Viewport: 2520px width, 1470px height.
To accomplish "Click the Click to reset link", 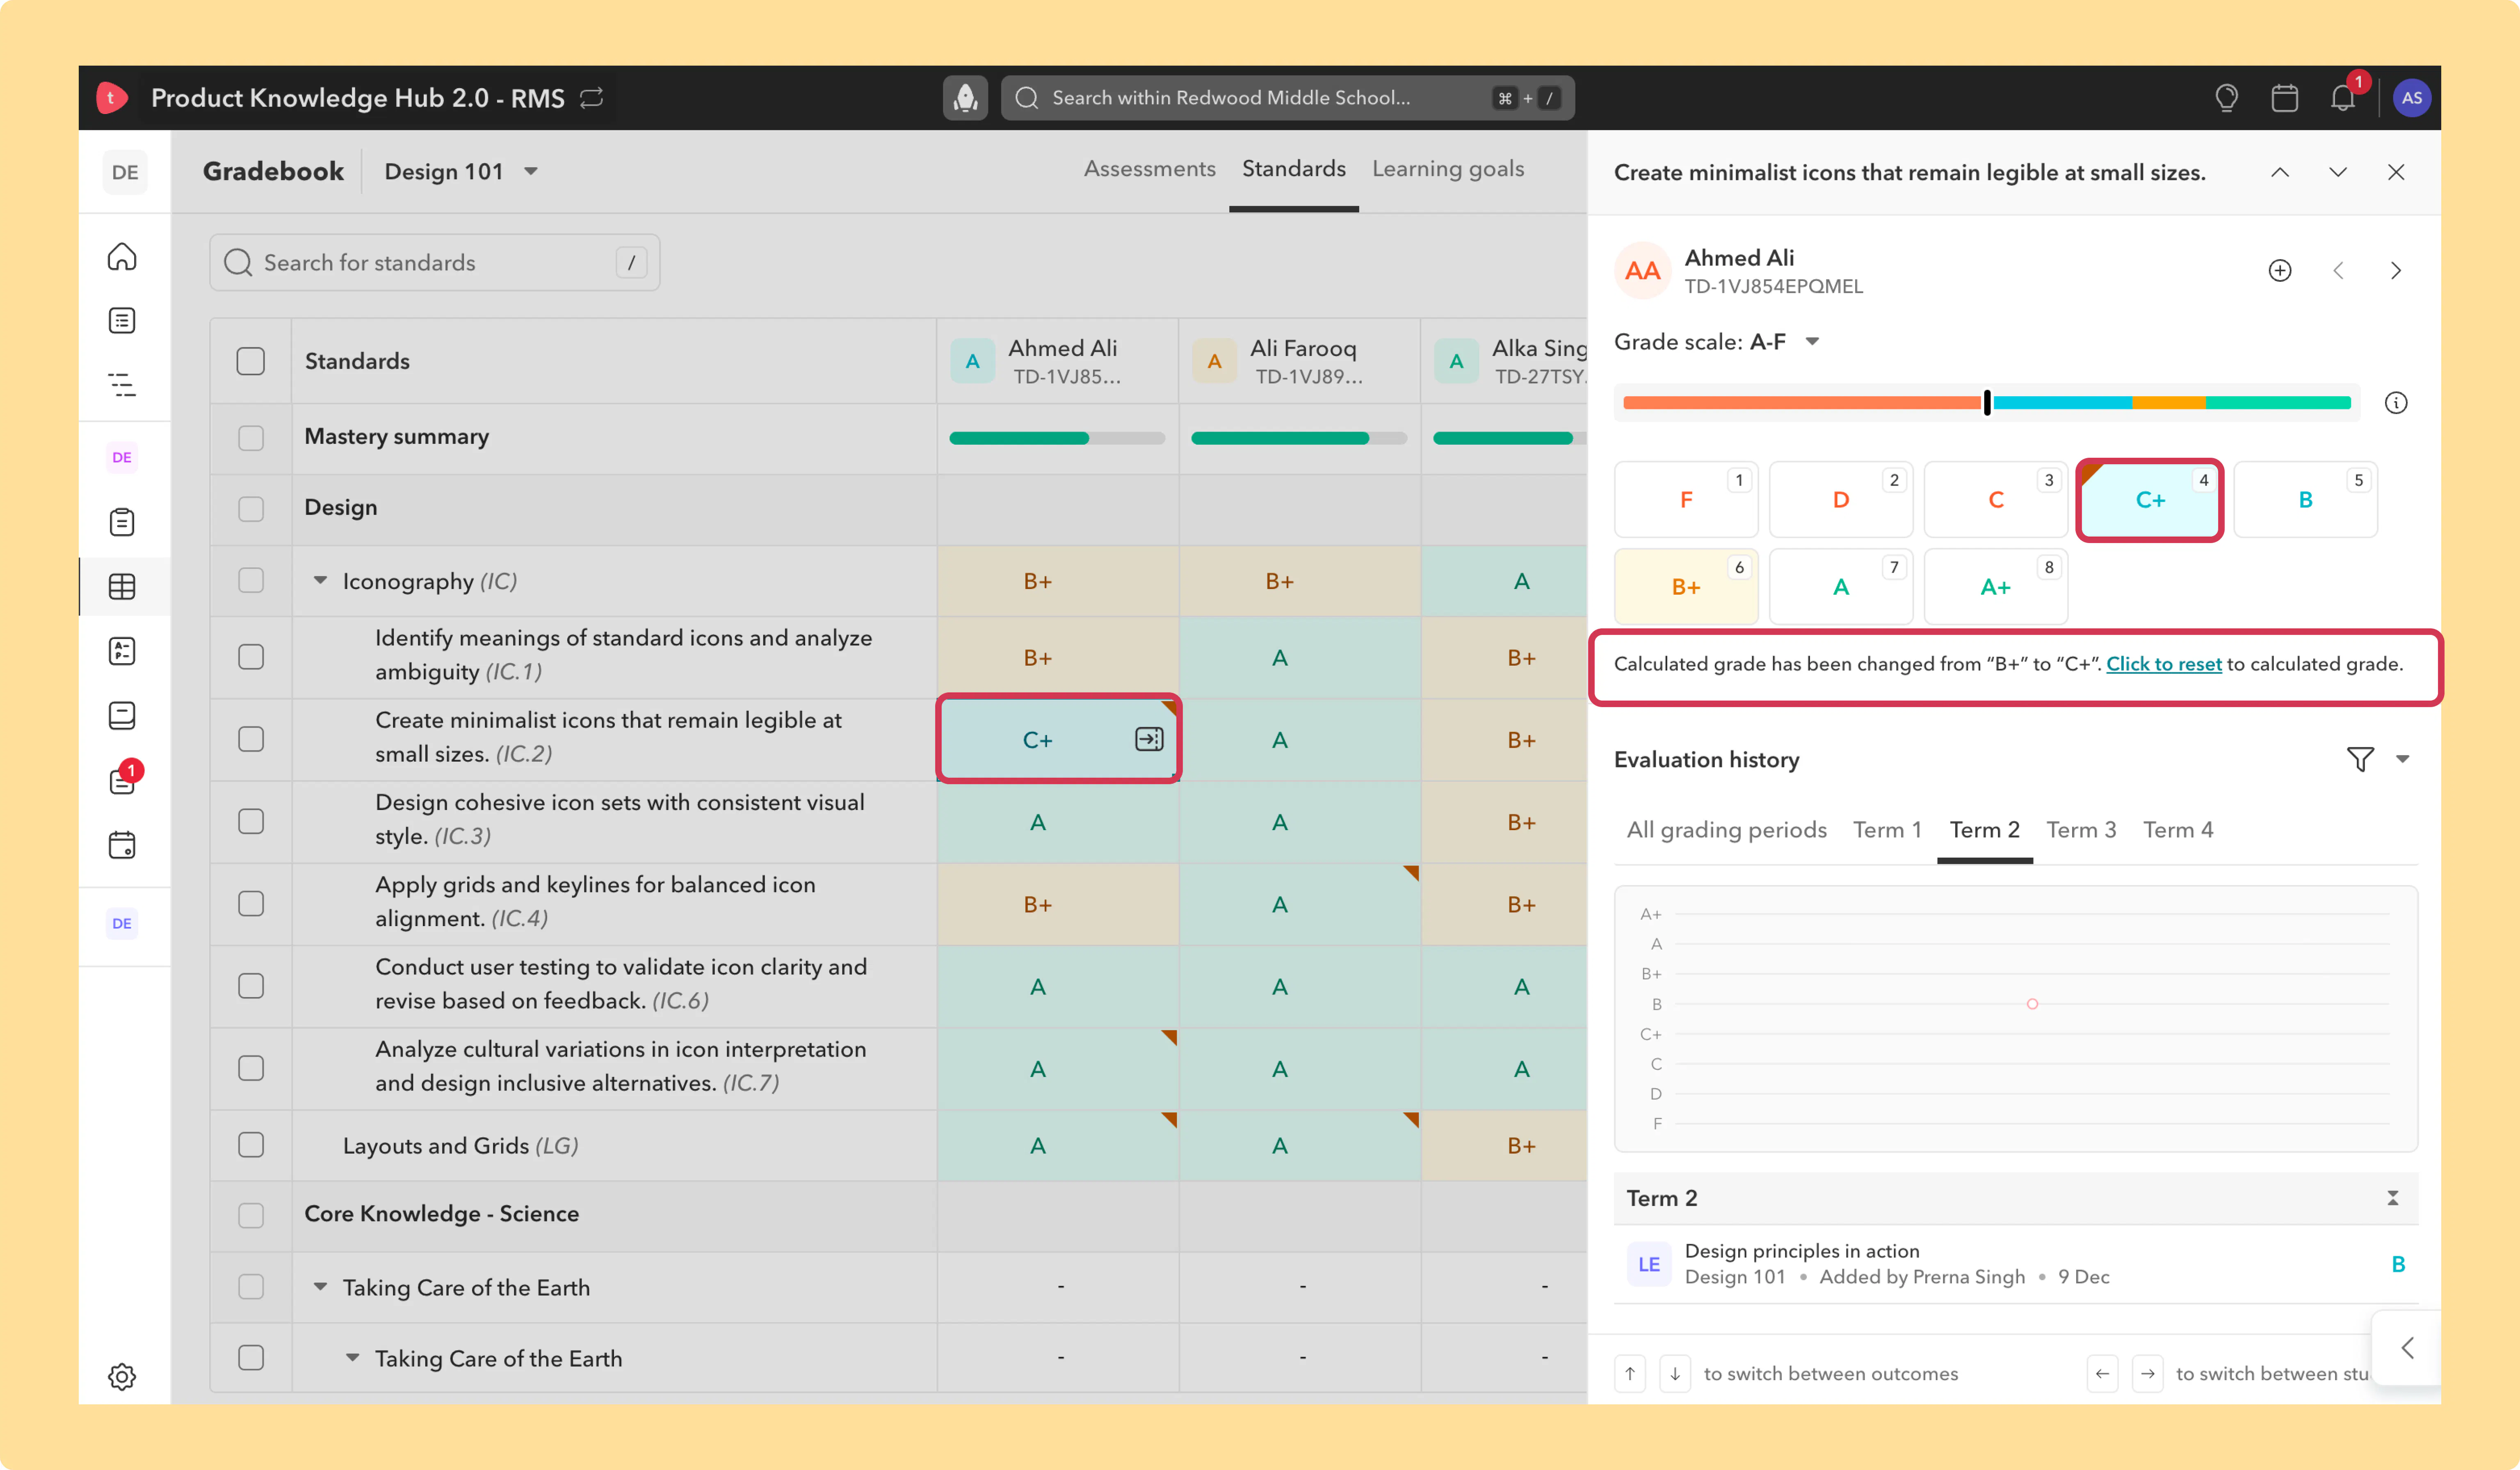I will (x=2164, y=664).
